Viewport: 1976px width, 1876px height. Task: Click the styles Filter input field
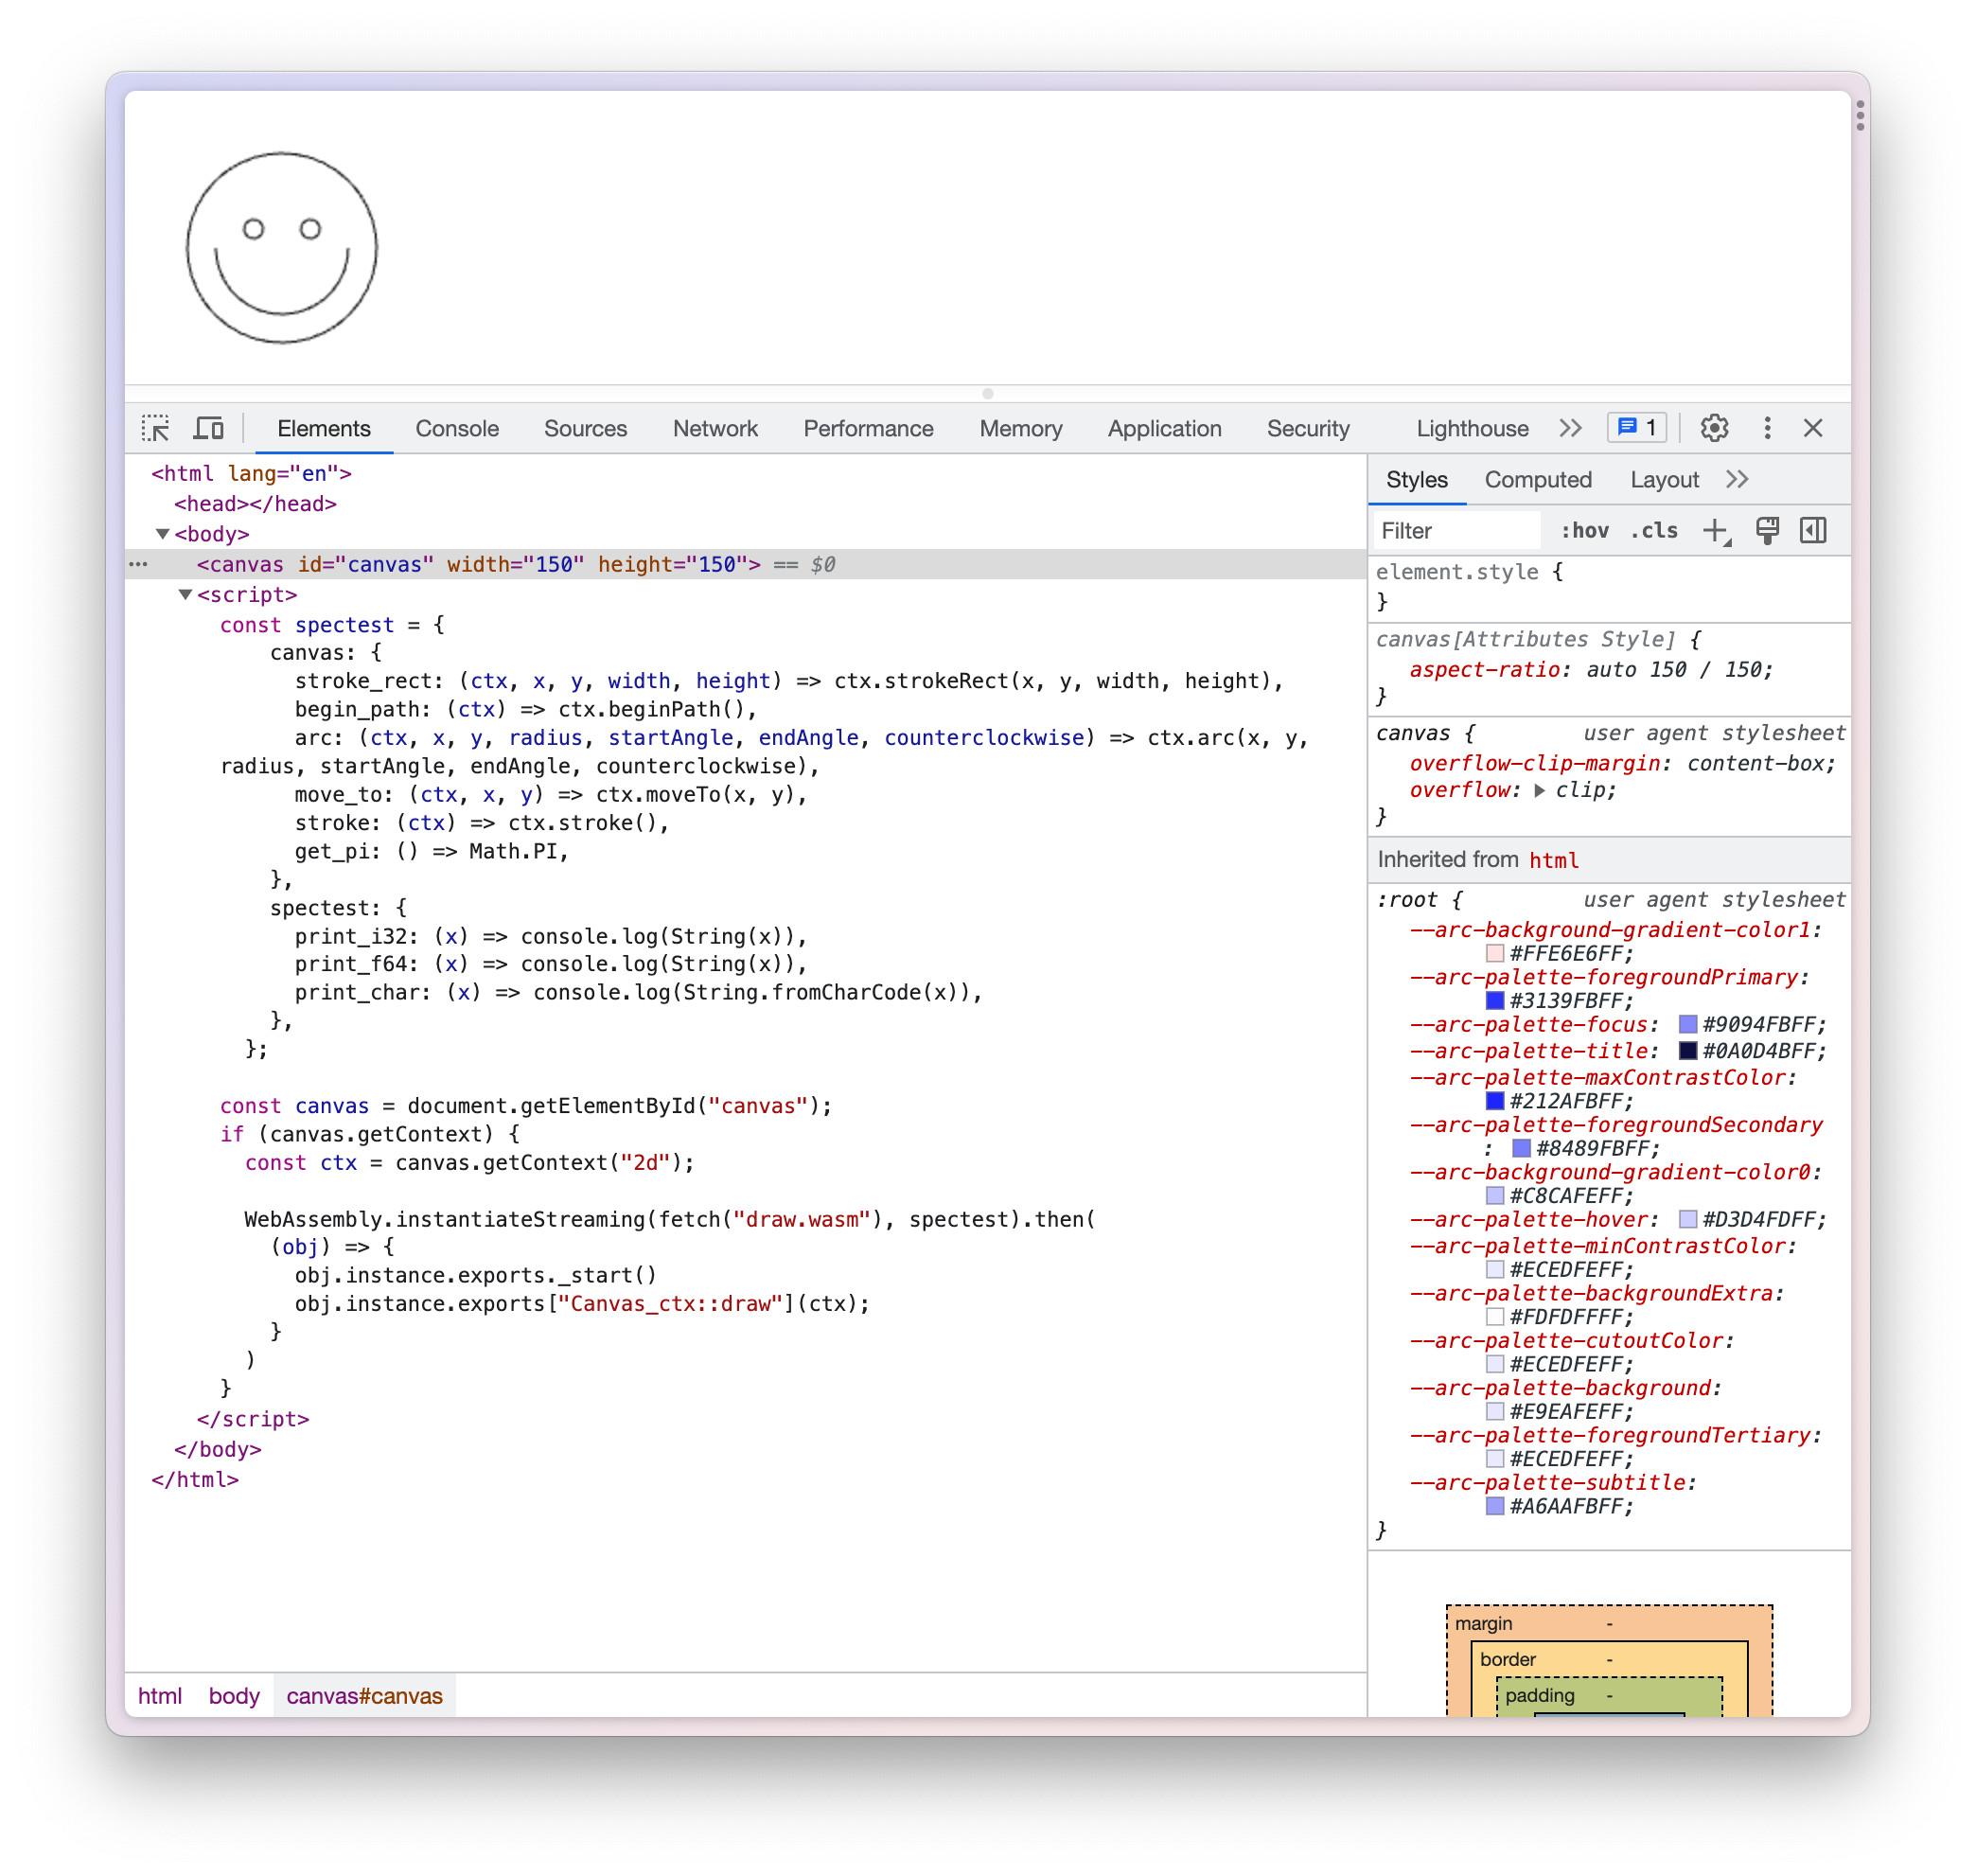coord(1455,531)
